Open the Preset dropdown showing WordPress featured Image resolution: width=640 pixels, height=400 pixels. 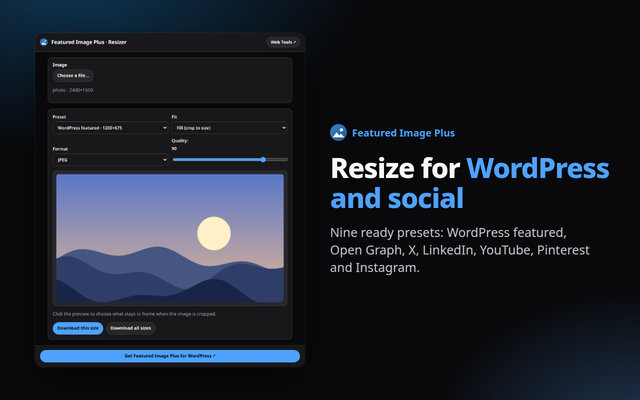tap(110, 128)
